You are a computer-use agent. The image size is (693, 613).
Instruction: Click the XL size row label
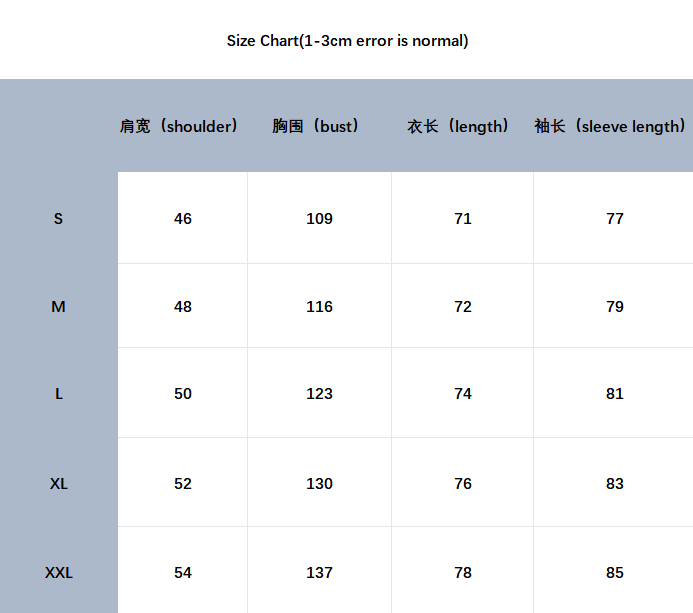tap(59, 484)
